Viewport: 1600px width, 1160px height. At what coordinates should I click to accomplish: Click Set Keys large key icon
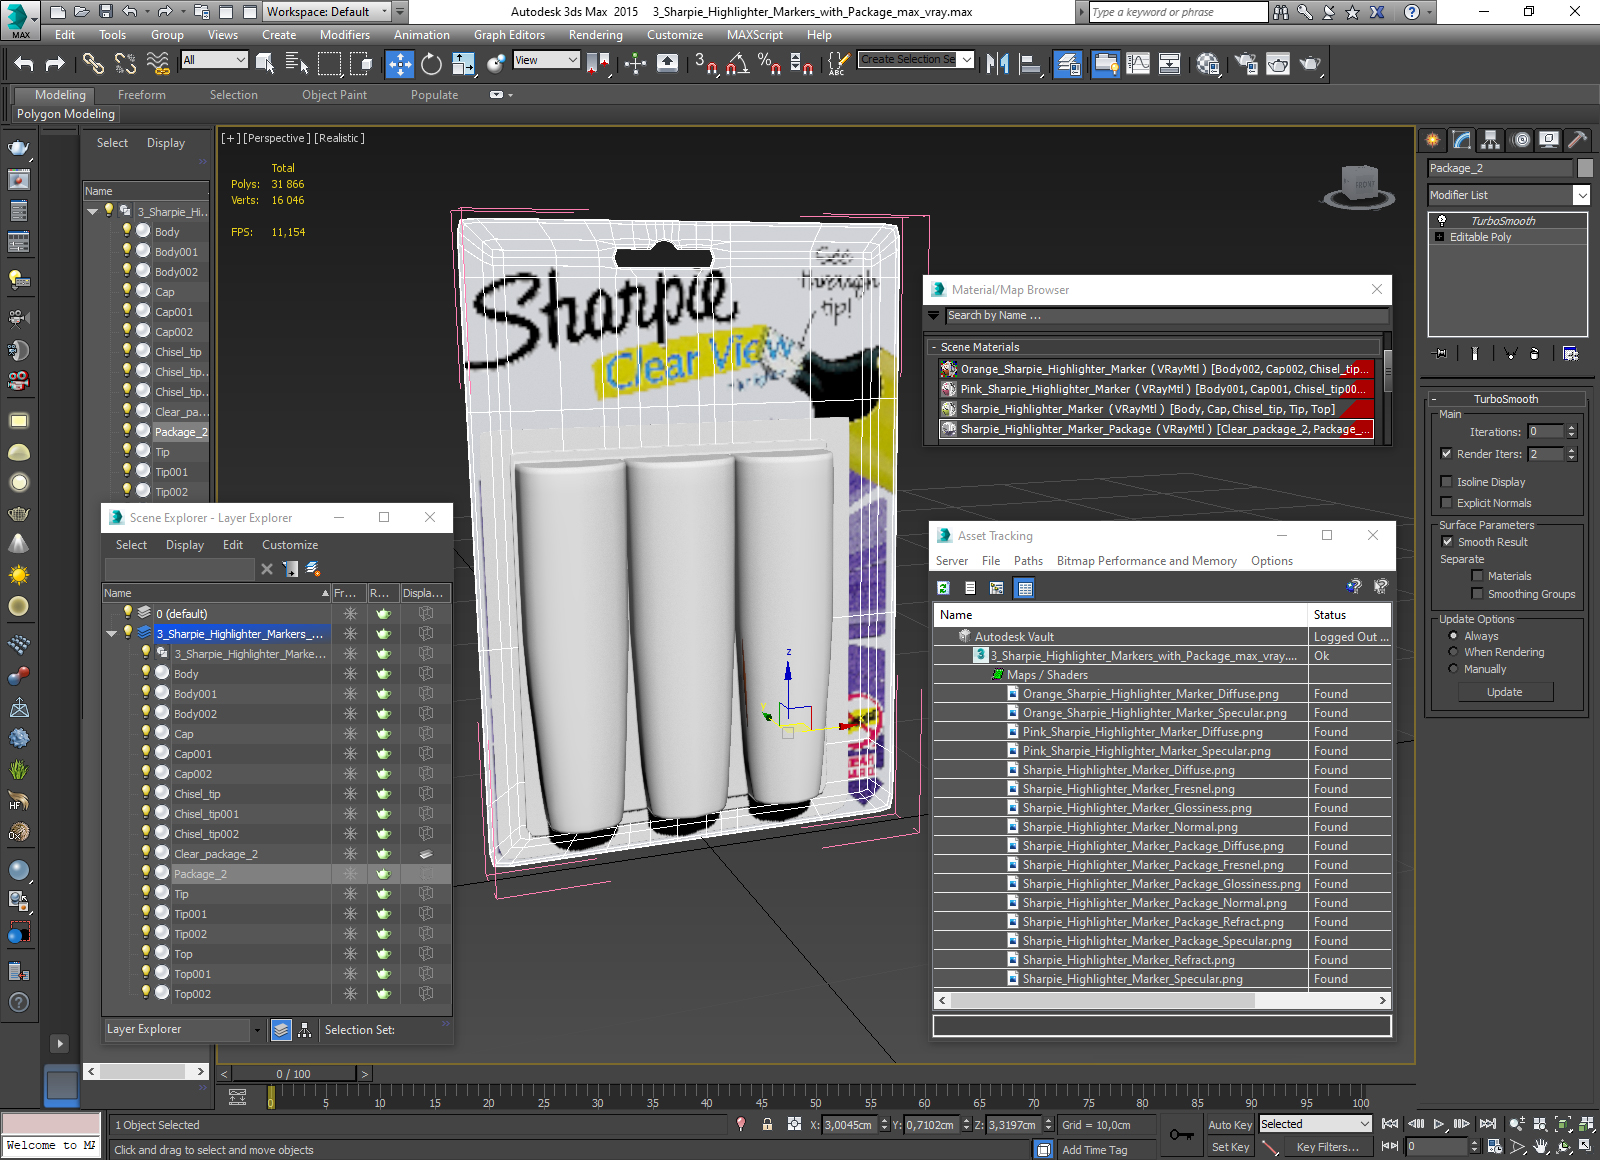(1181, 1135)
